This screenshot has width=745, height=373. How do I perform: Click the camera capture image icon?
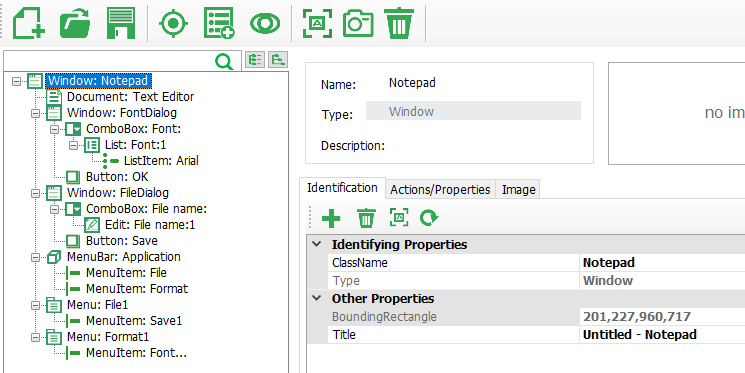359,23
